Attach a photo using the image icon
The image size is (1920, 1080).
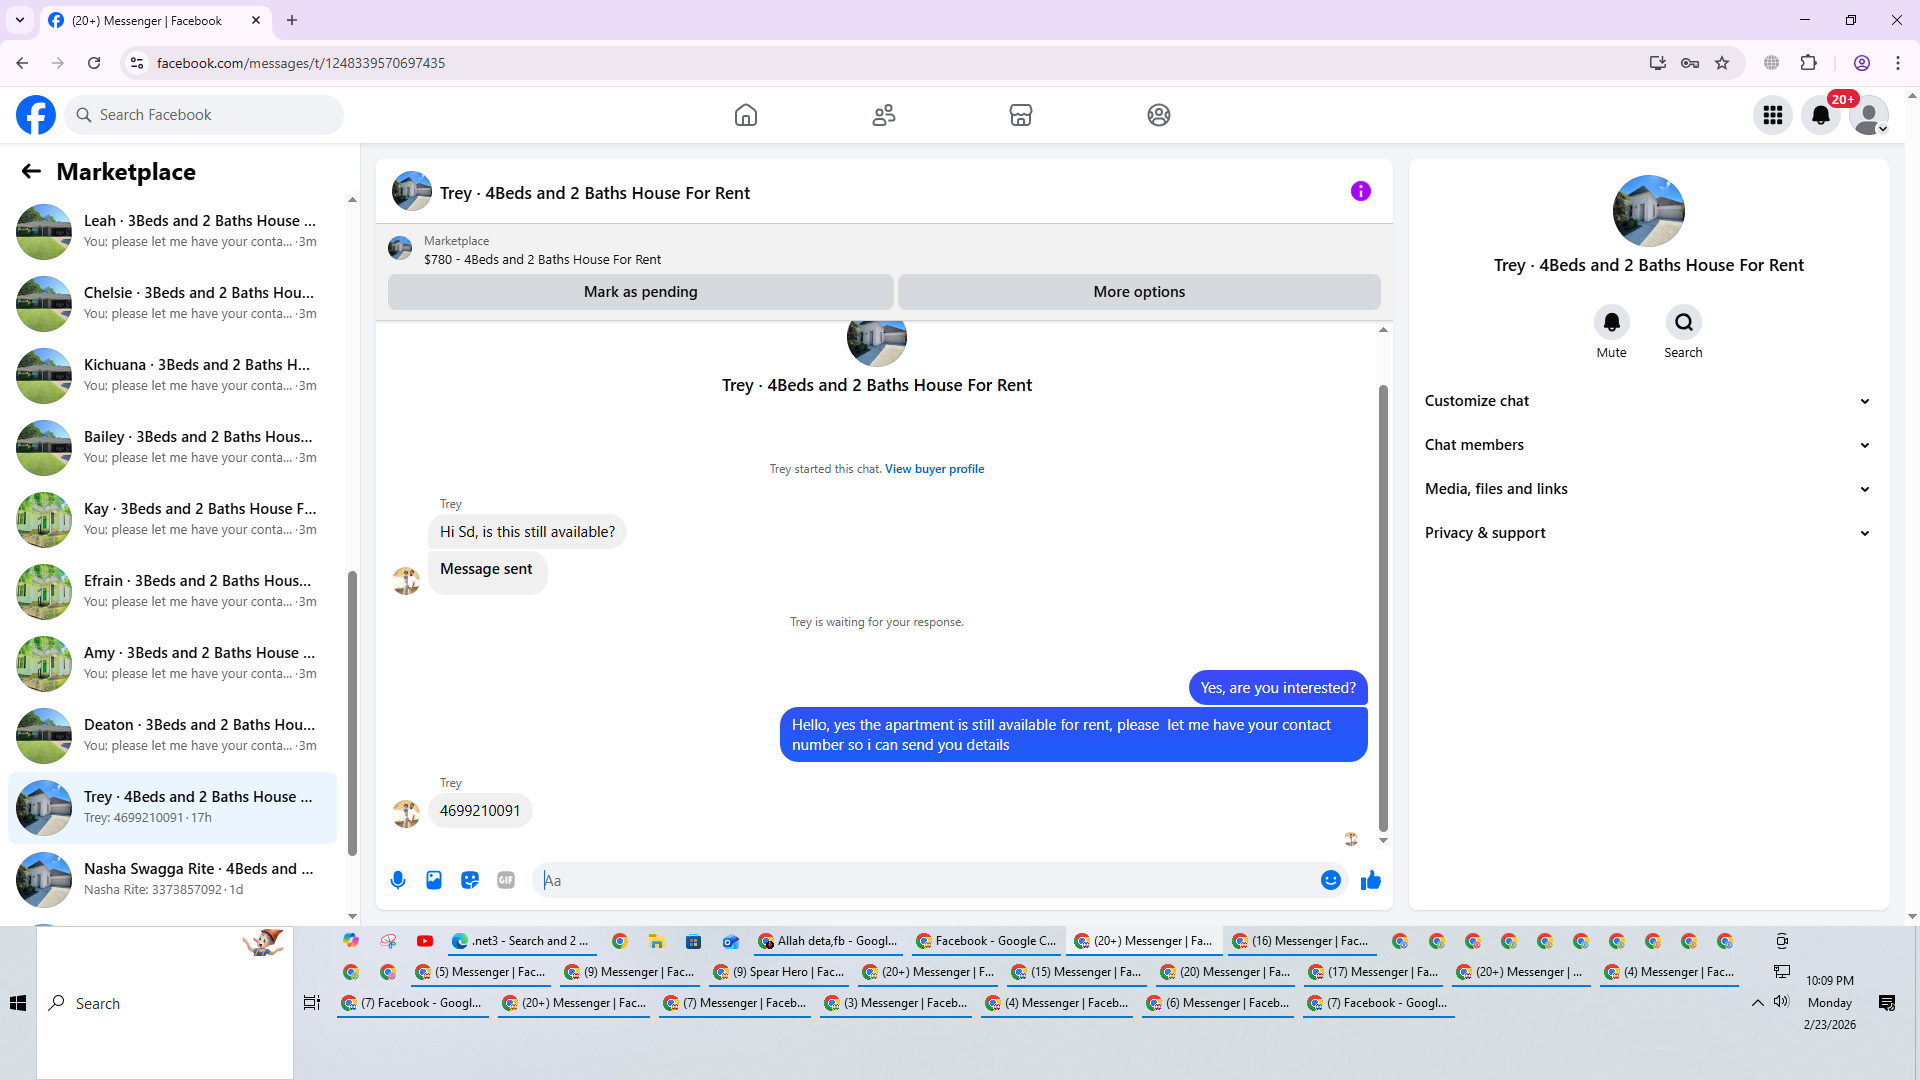434,880
